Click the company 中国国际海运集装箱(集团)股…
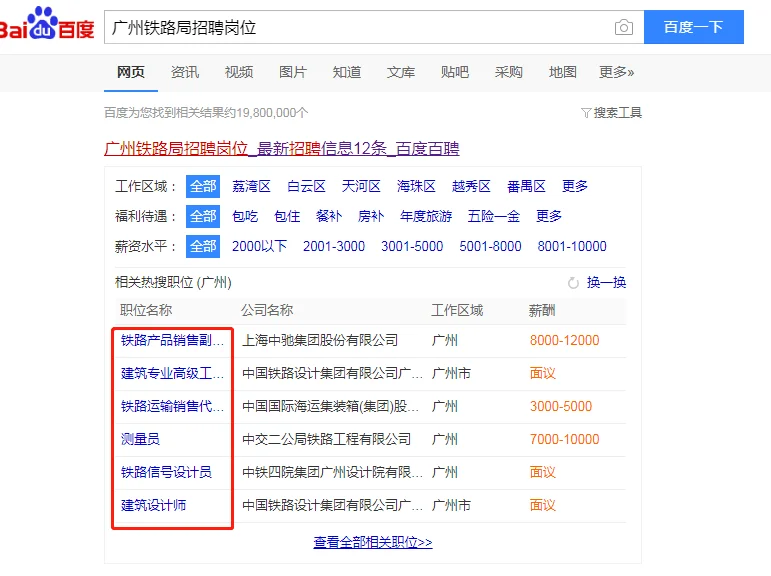771x576 pixels. 331,406
